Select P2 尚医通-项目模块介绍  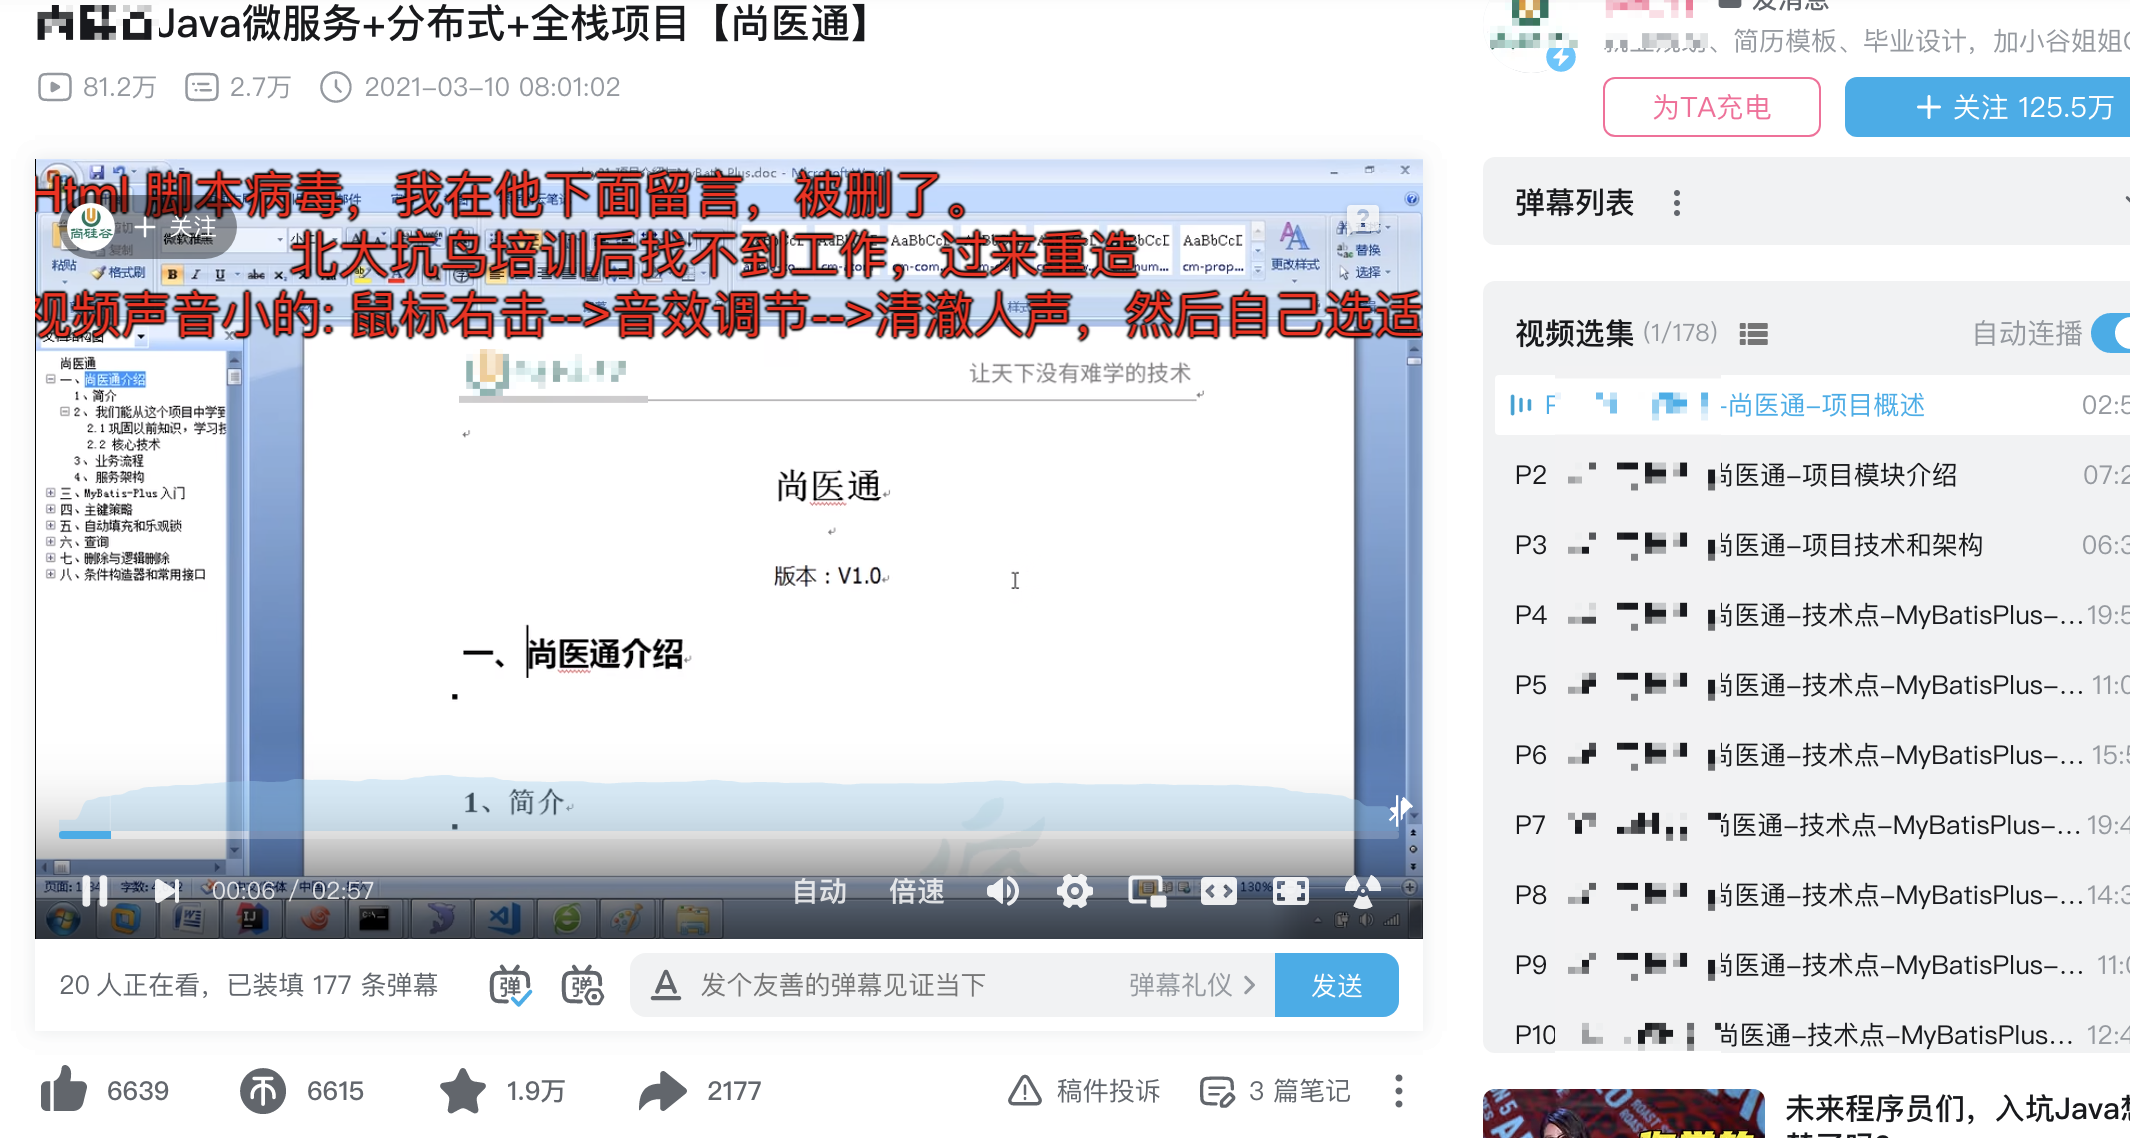[1812, 475]
